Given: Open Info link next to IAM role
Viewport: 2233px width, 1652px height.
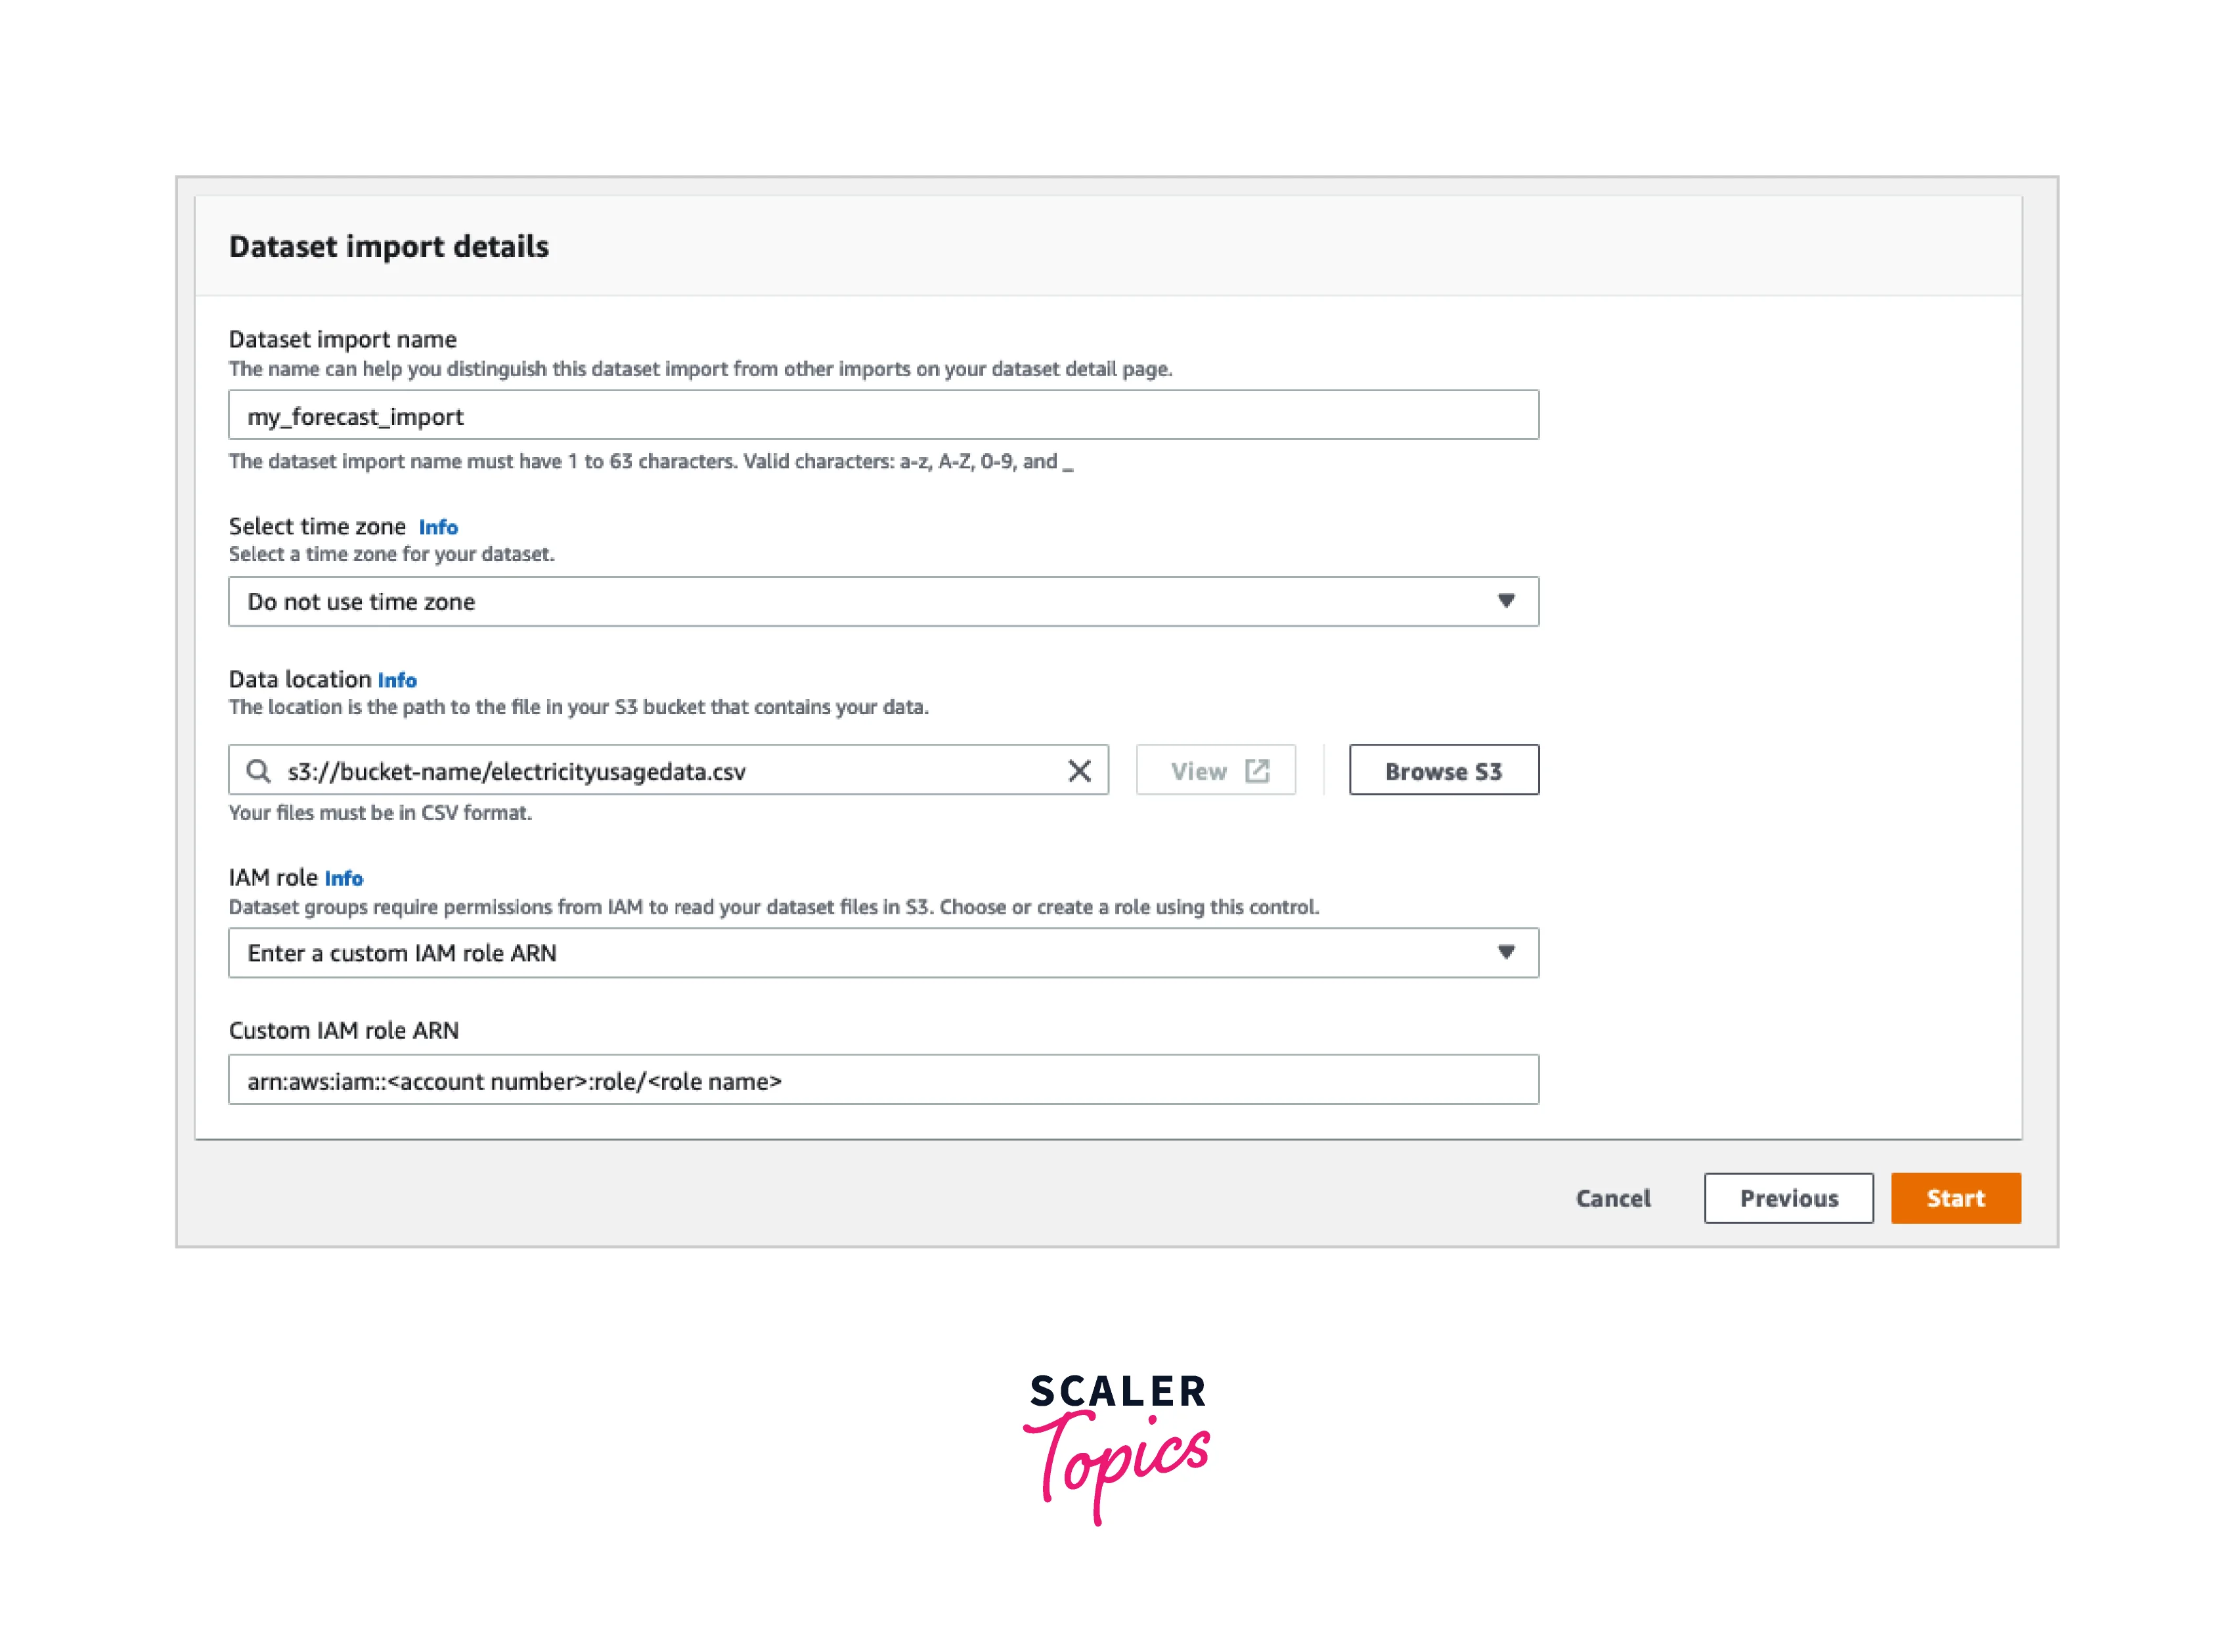Looking at the screenshot, I should [x=343, y=878].
